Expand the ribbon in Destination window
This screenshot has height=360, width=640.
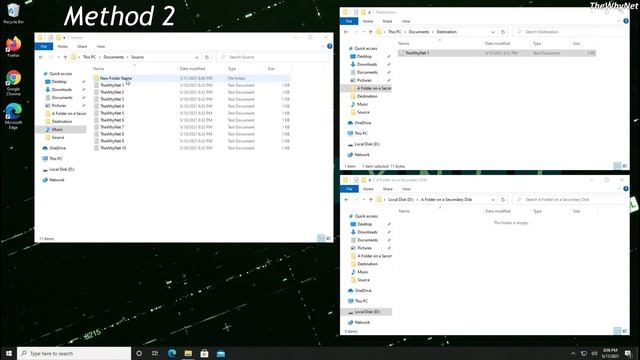pyautogui.click(x=619, y=21)
